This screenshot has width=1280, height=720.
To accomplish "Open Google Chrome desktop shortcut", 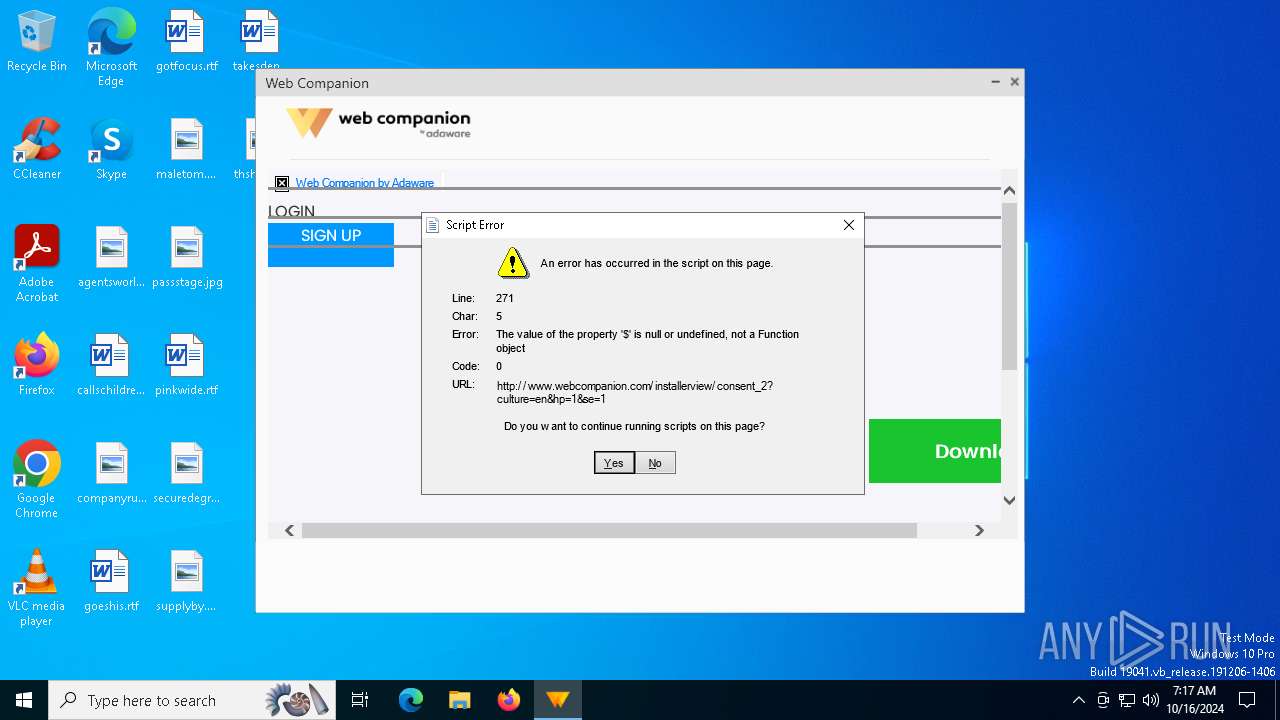I will point(37,480).
